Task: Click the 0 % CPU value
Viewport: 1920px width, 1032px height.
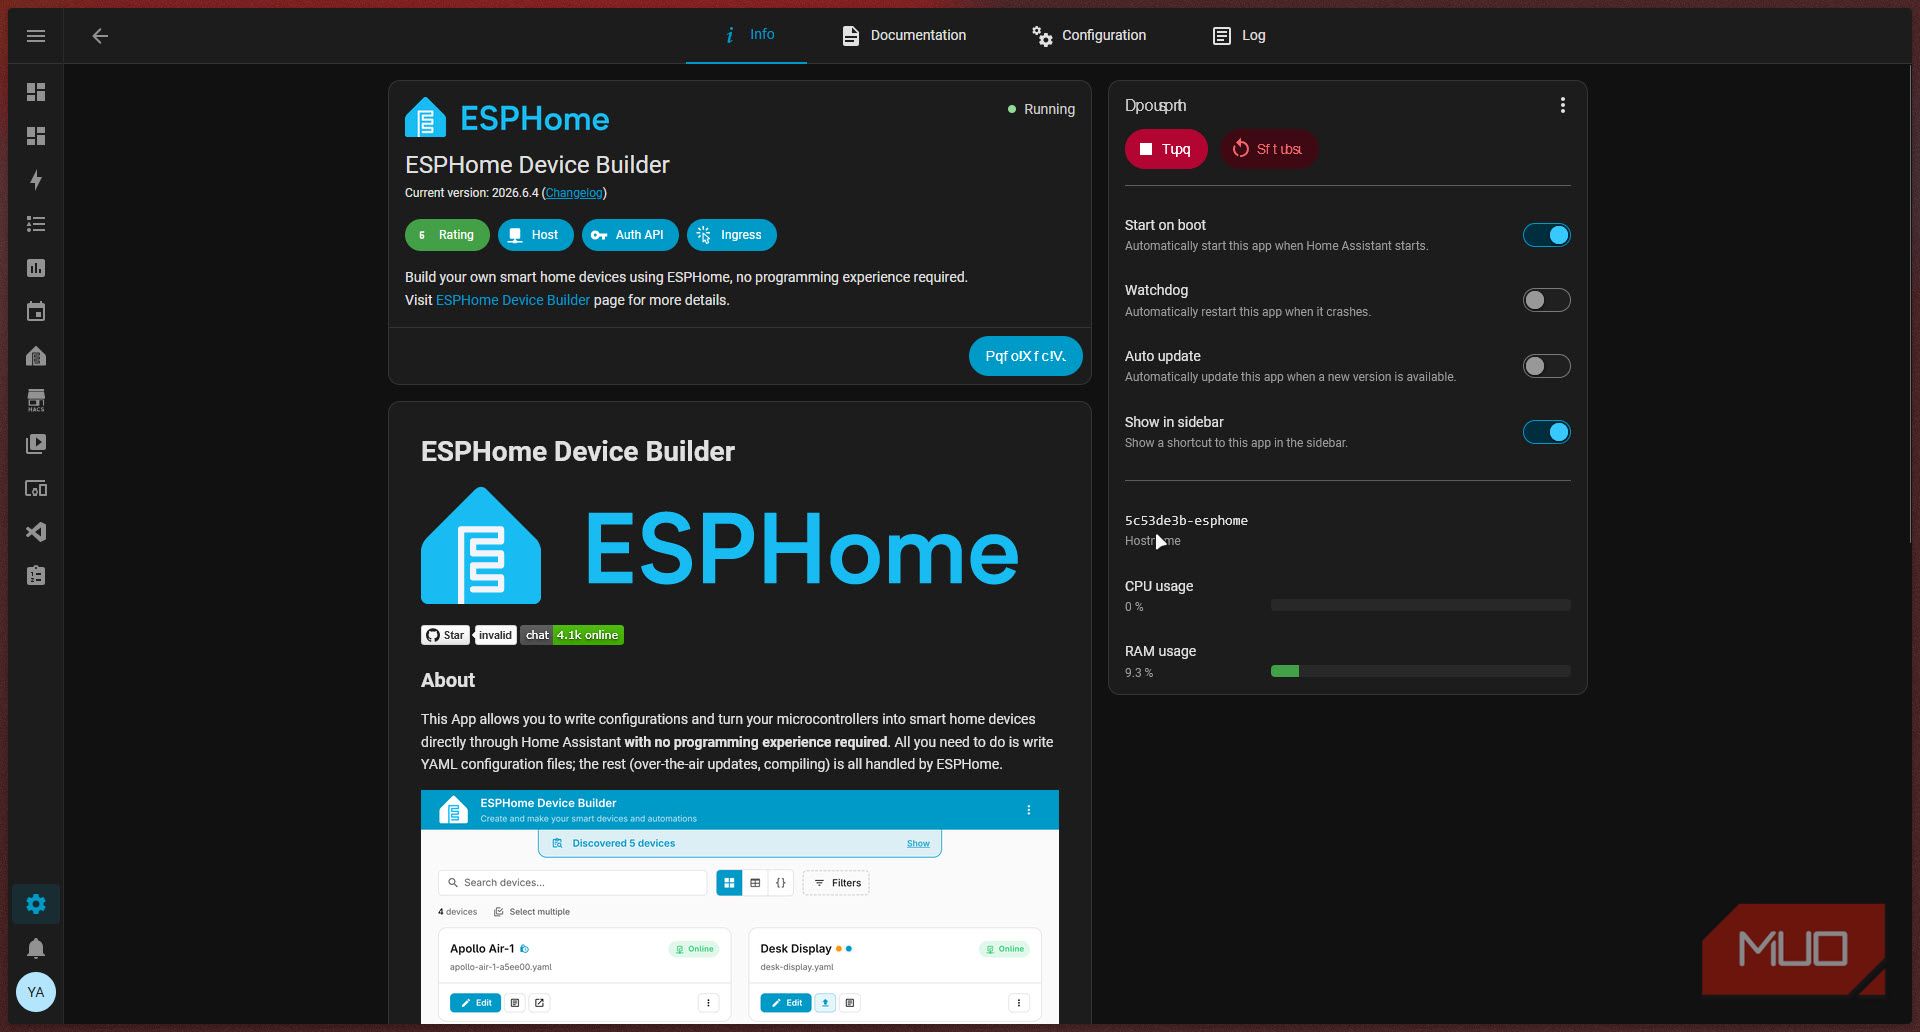Action: tap(1134, 607)
